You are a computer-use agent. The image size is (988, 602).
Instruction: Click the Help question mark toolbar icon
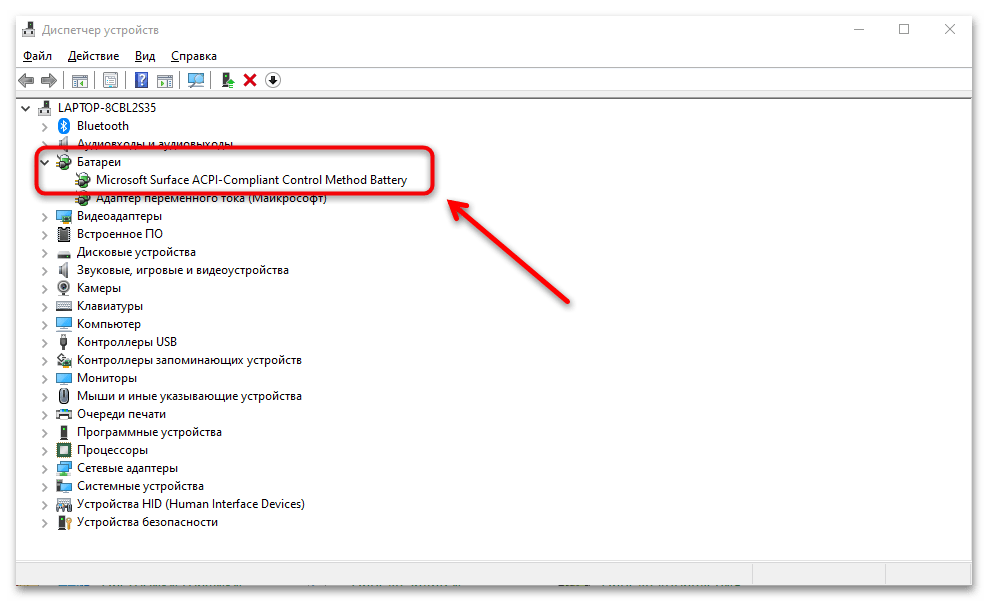[142, 80]
